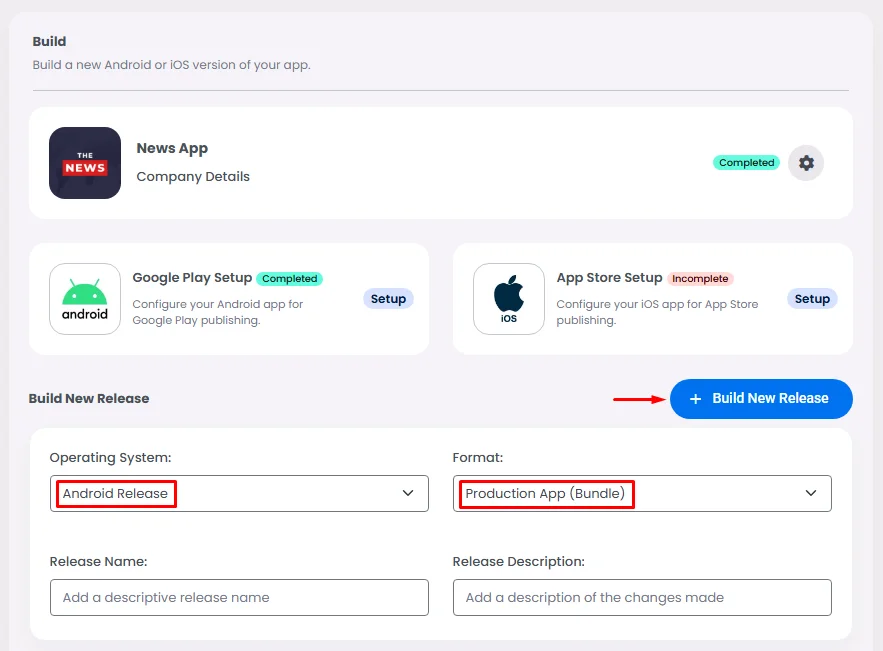Focus the Release Name input field
The width and height of the screenshot is (883, 651).
pyautogui.click(x=239, y=598)
